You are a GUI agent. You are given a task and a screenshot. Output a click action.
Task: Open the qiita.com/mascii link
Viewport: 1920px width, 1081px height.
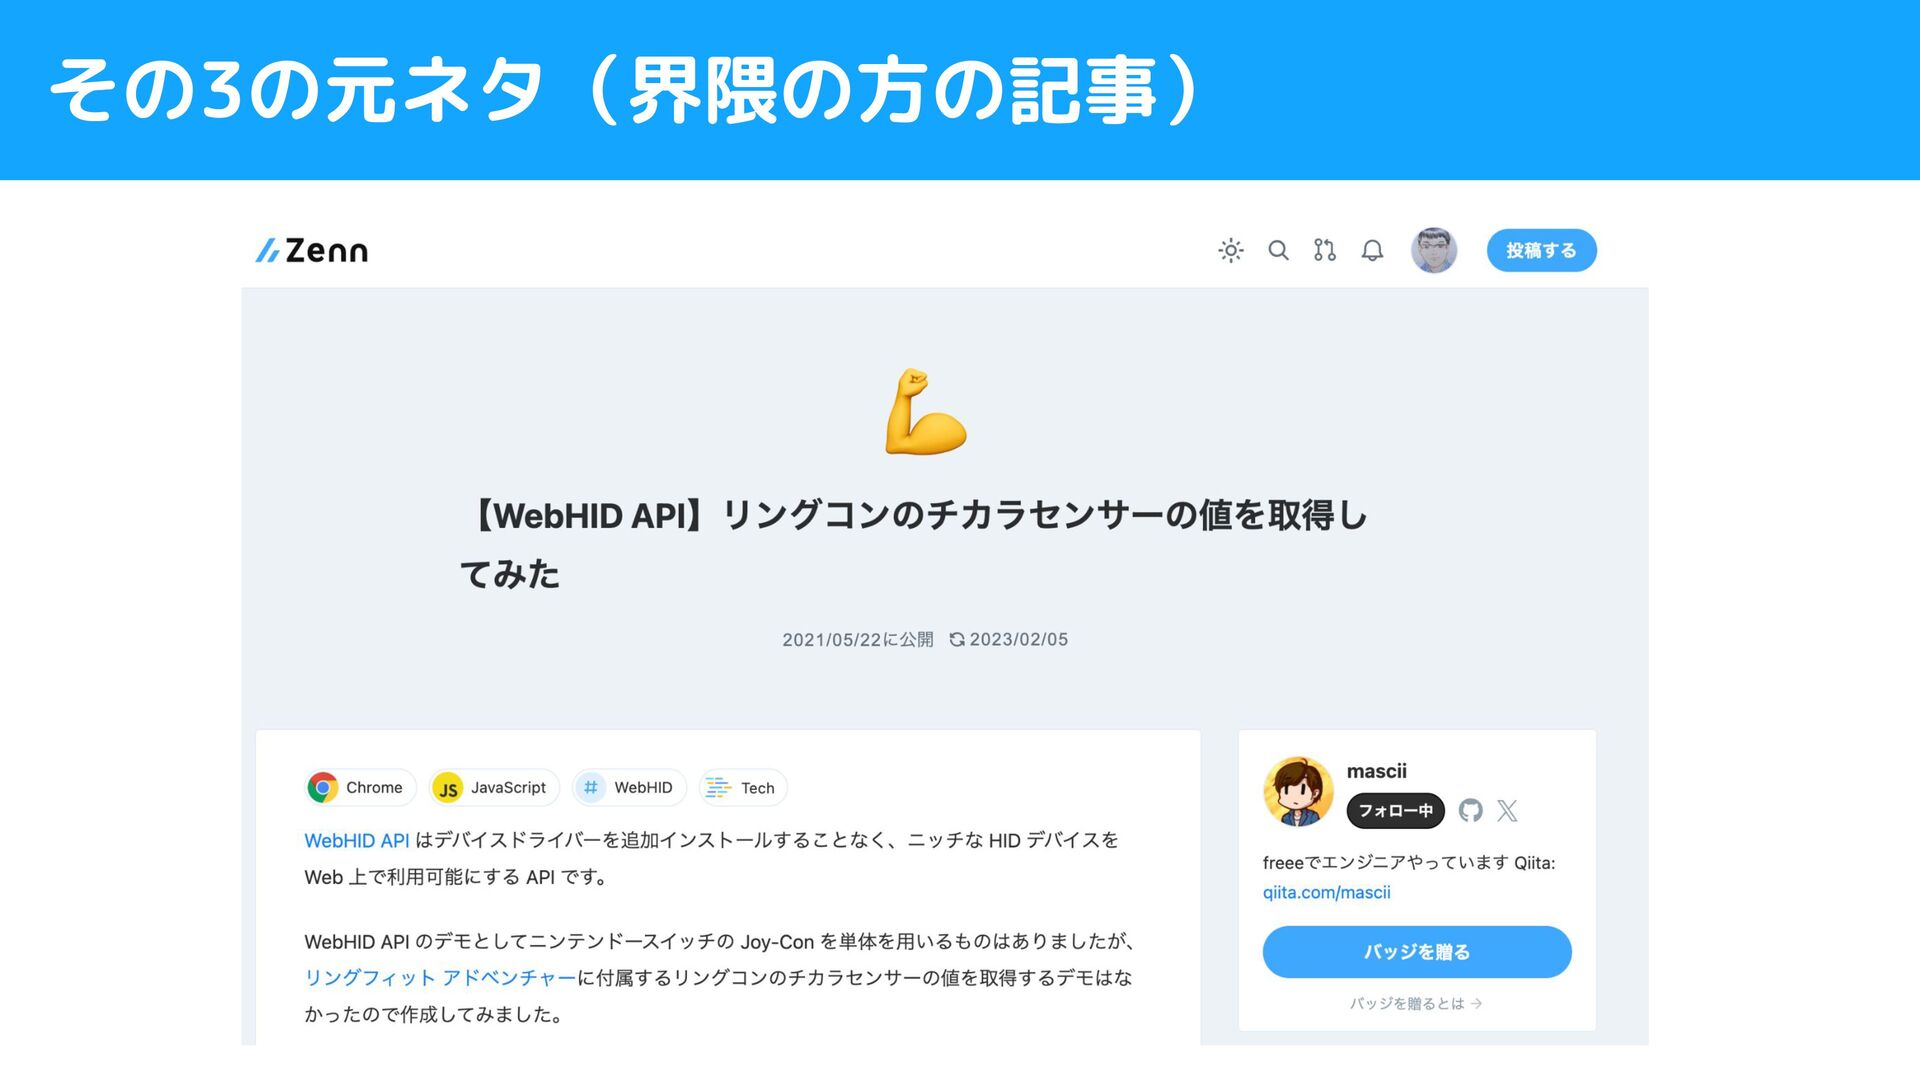pyautogui.click(x=1326, y=892)
